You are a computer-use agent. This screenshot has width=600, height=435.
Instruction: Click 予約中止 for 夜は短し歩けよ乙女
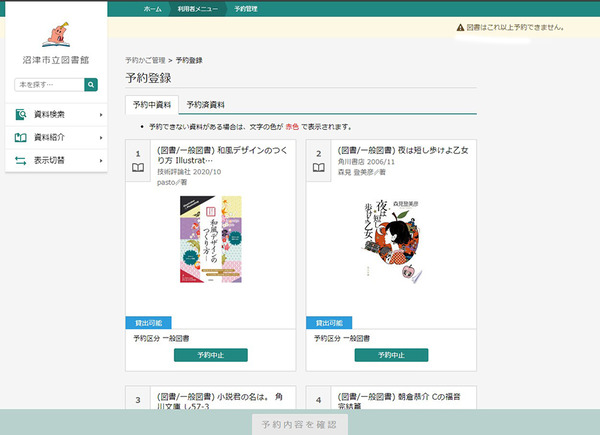tap(391, 355)
